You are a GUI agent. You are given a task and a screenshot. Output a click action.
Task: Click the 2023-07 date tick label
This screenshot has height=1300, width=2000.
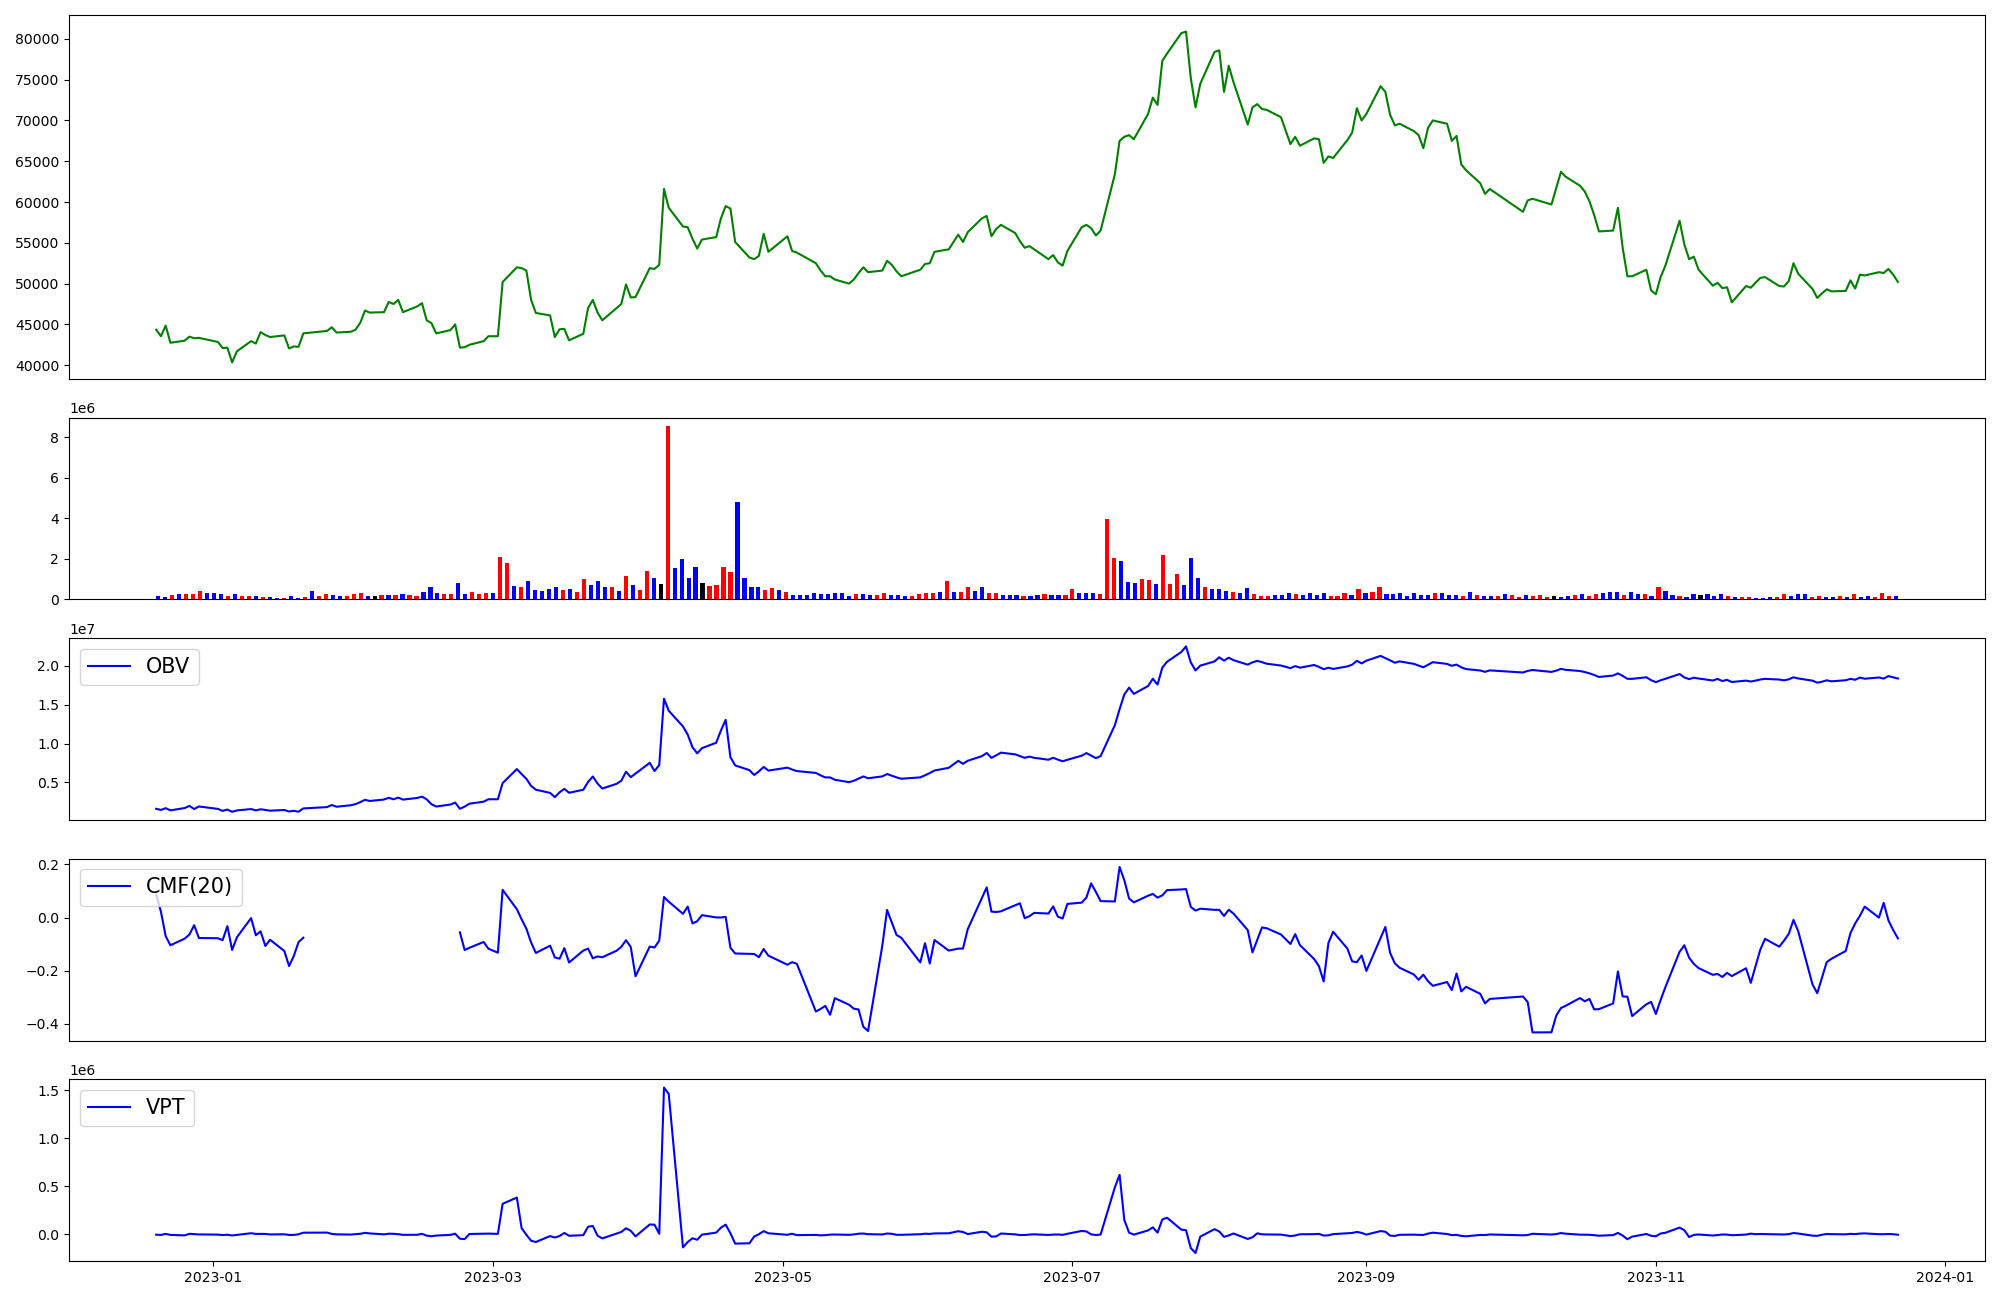pyautogui.click(x=1073, y=1276)
